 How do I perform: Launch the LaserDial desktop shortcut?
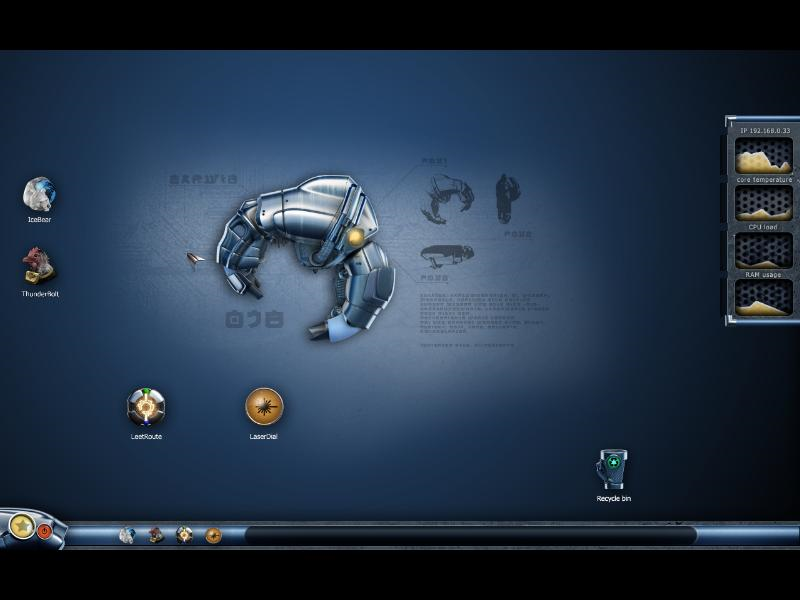(x=264, y=407)
